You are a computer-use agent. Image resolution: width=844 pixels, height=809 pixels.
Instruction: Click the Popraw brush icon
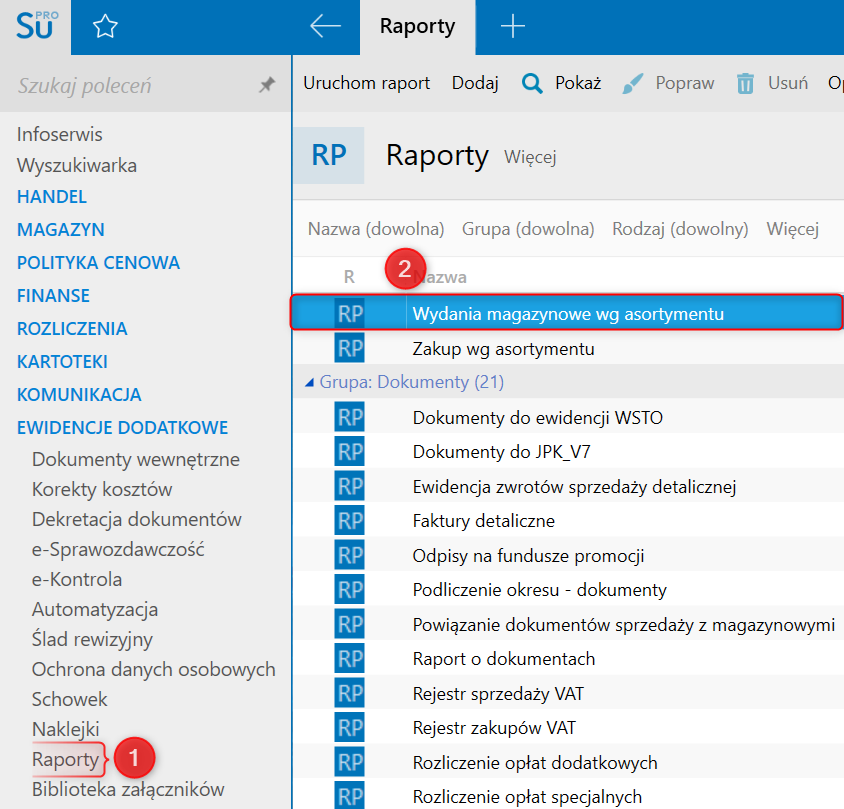[632, 83]
